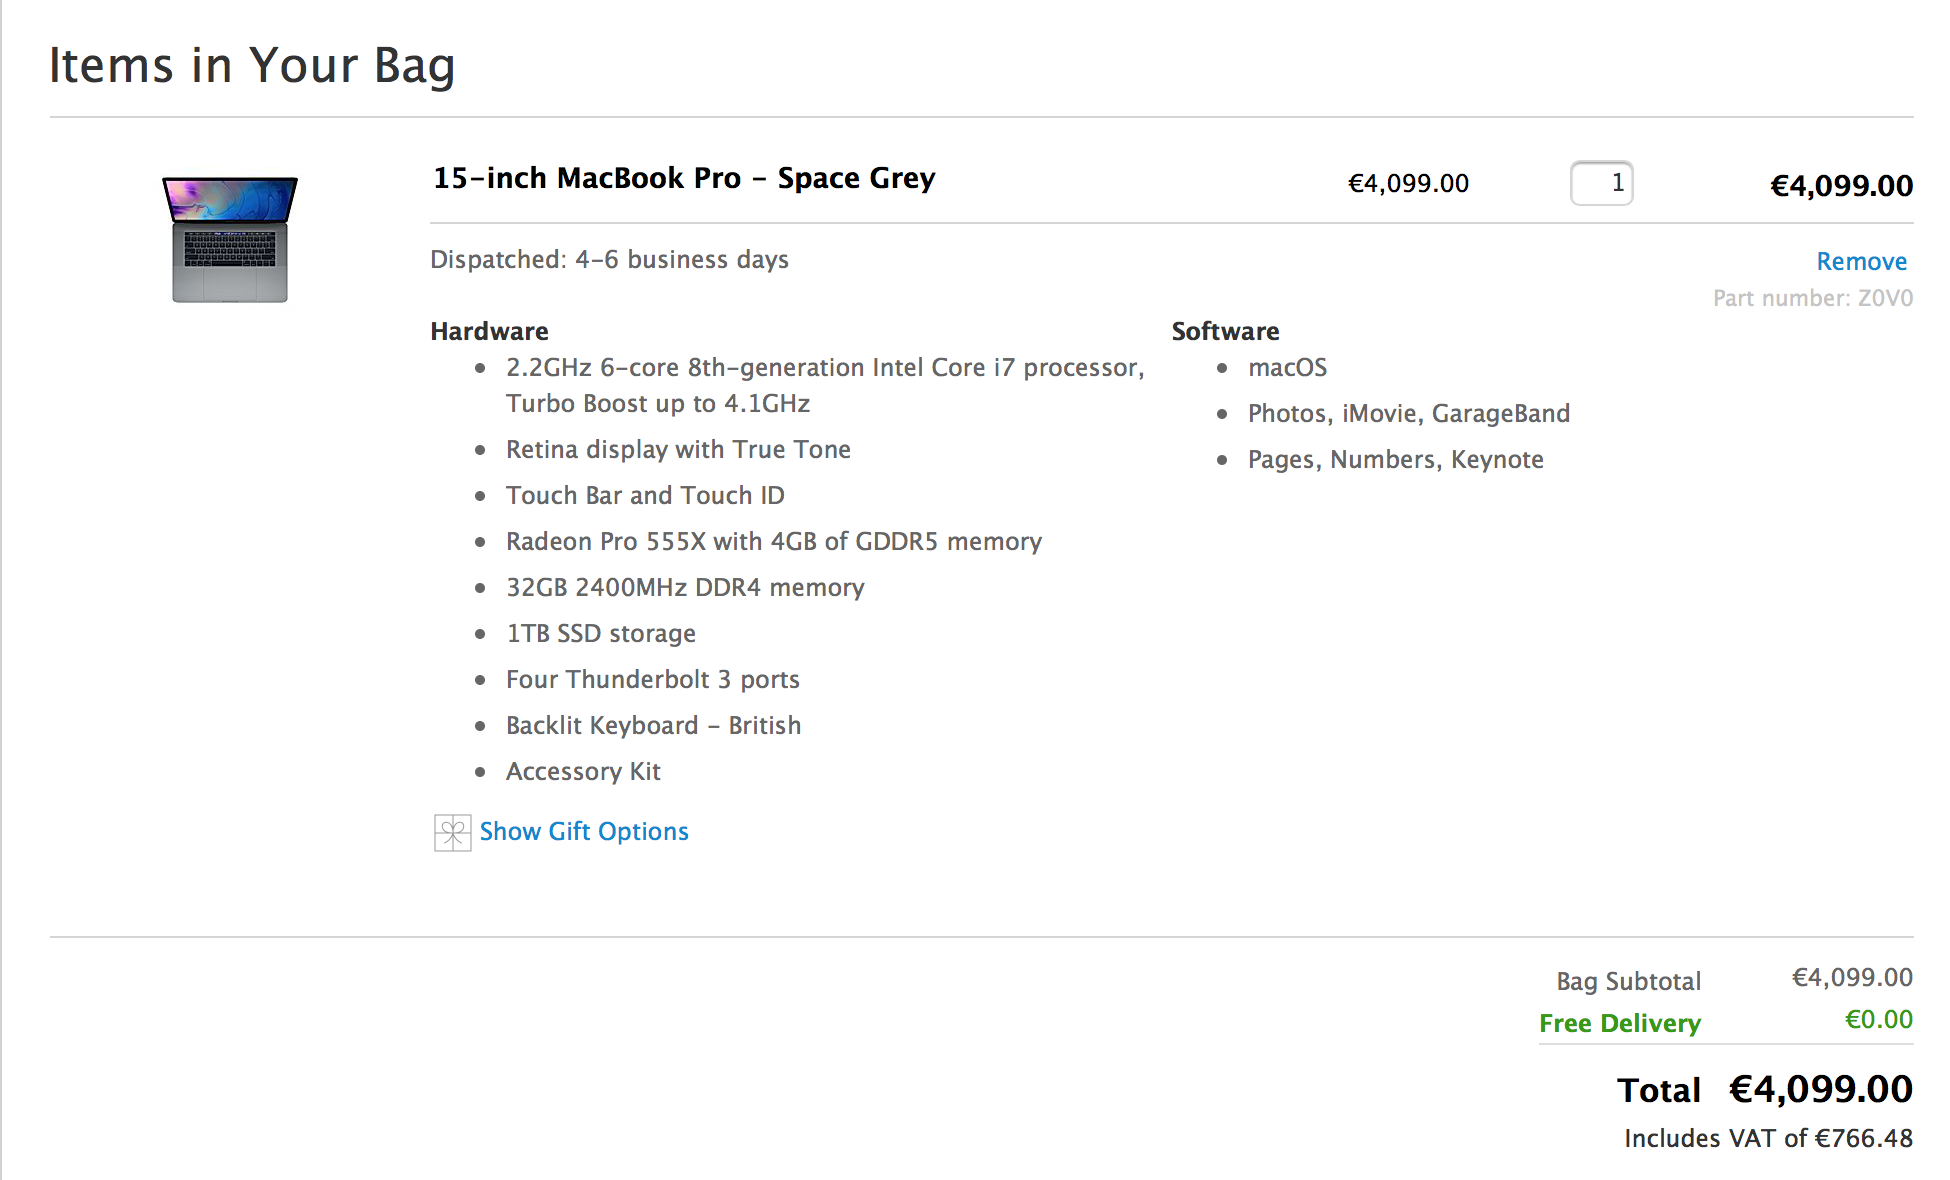Click the gift box icon
Screen dimensions: 1950x1180
tap(452, 832)
